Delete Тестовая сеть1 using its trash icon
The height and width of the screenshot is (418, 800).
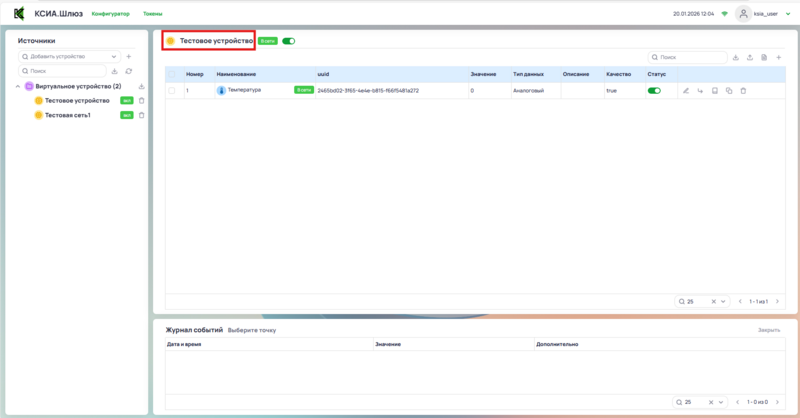point(141,115)
